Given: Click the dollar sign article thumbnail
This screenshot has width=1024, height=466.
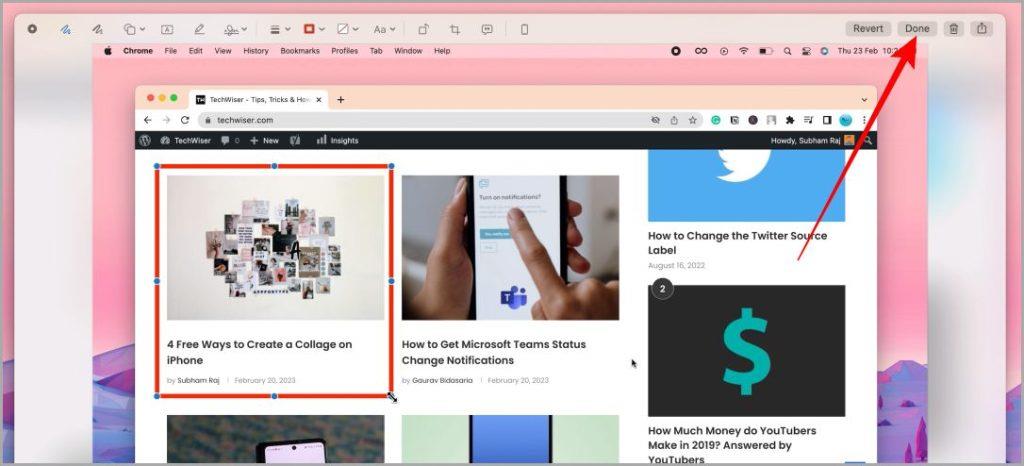Looking at the screenshot, I should tap(746, 350).
